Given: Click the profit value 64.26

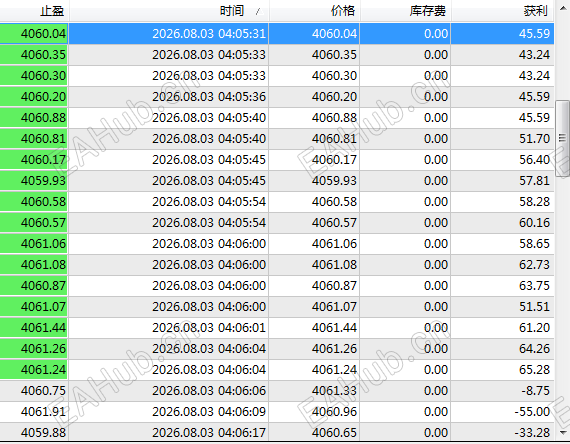Looking at the screenshot, I should (x=534, y=349).
